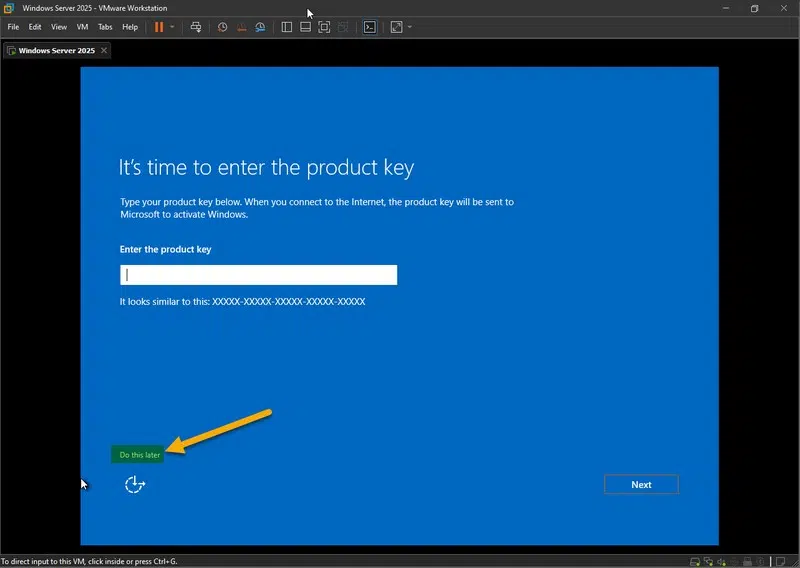This screenshot has height=568, width=800.
Task: Click the product key input field
Action: click(259, 275)
